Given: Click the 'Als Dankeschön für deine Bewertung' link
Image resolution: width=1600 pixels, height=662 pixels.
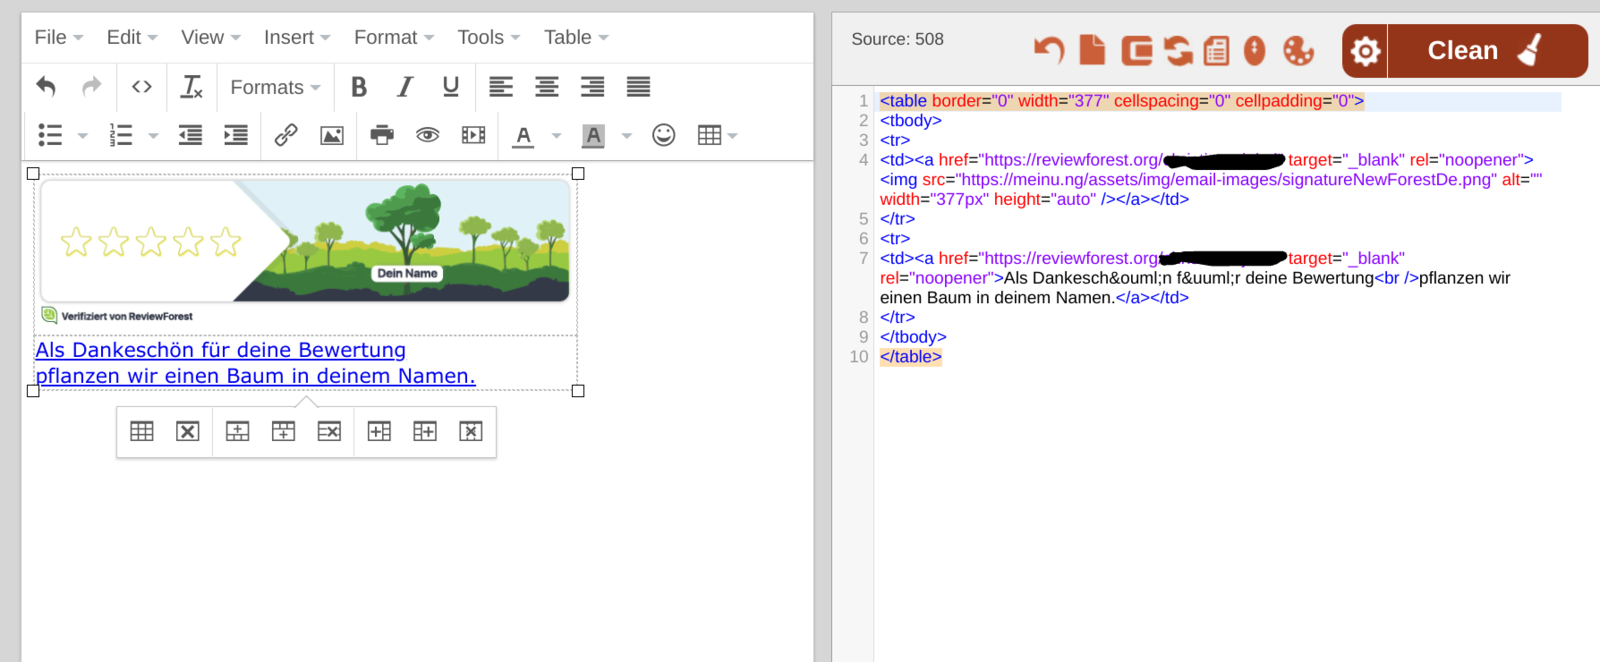Looking at the screenshot, I should tap(220, 350).
